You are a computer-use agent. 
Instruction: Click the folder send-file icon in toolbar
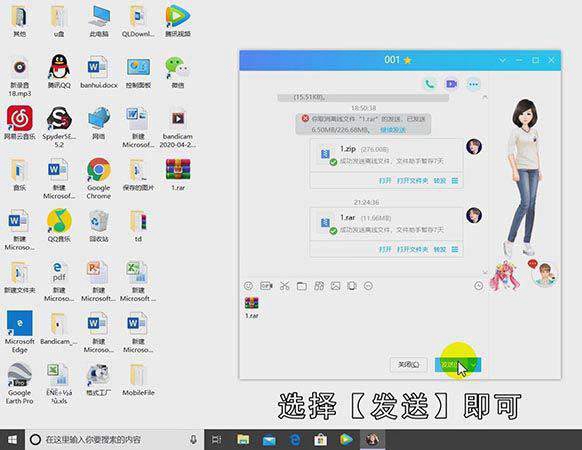[302, 286]
